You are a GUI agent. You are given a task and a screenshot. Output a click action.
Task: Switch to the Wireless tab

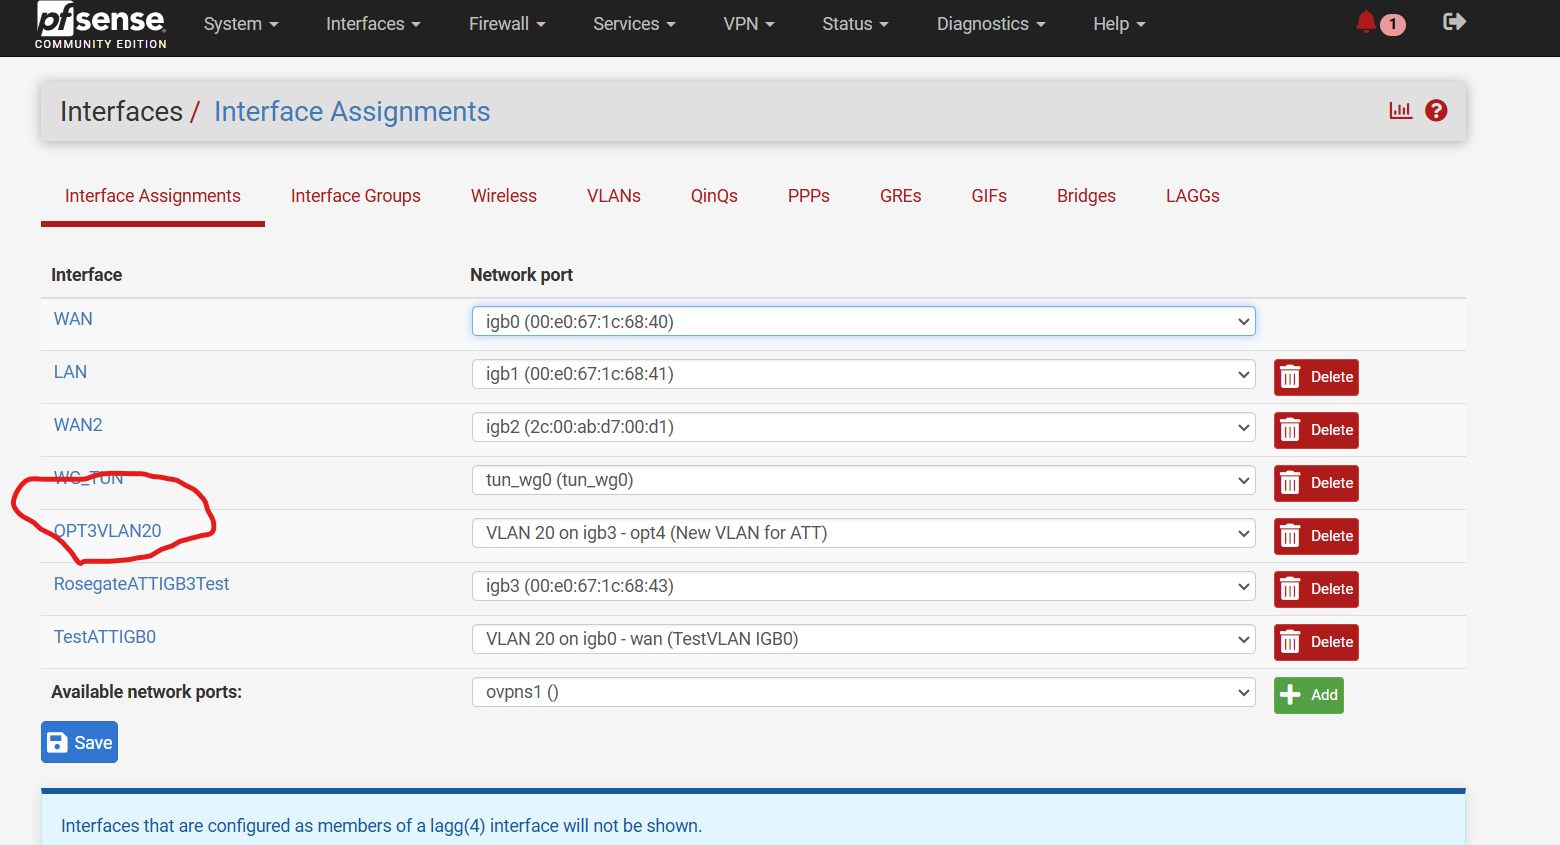click(504, 196)
